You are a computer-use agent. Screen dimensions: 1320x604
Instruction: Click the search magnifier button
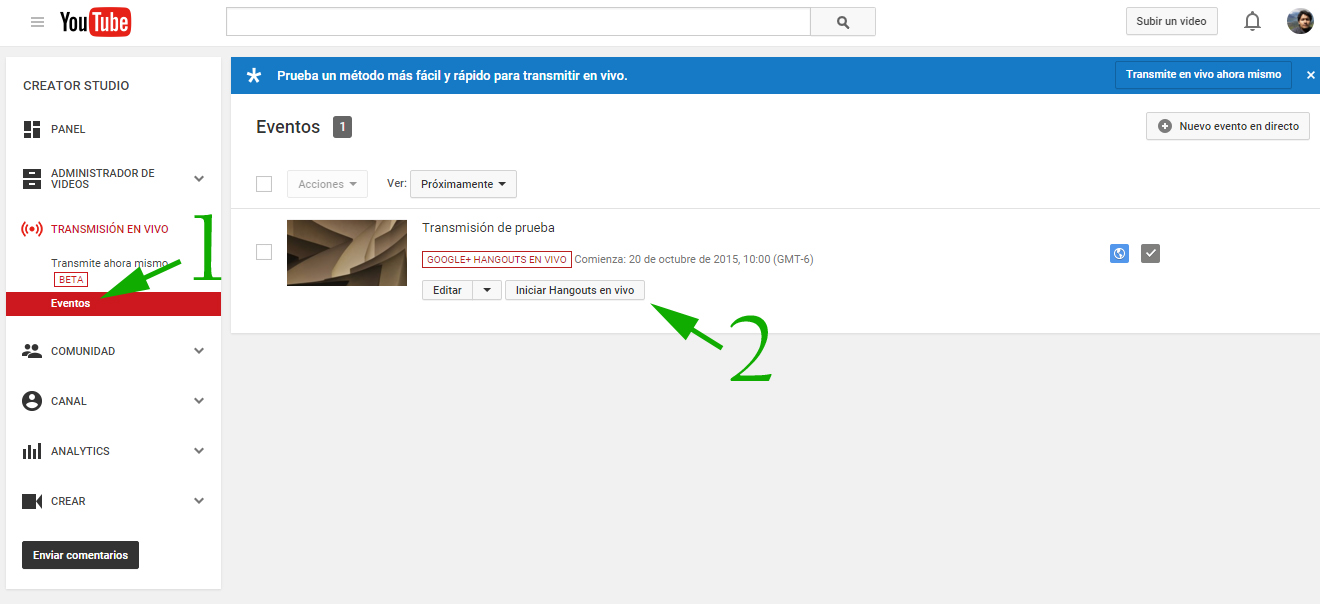[x=842, y=22]
